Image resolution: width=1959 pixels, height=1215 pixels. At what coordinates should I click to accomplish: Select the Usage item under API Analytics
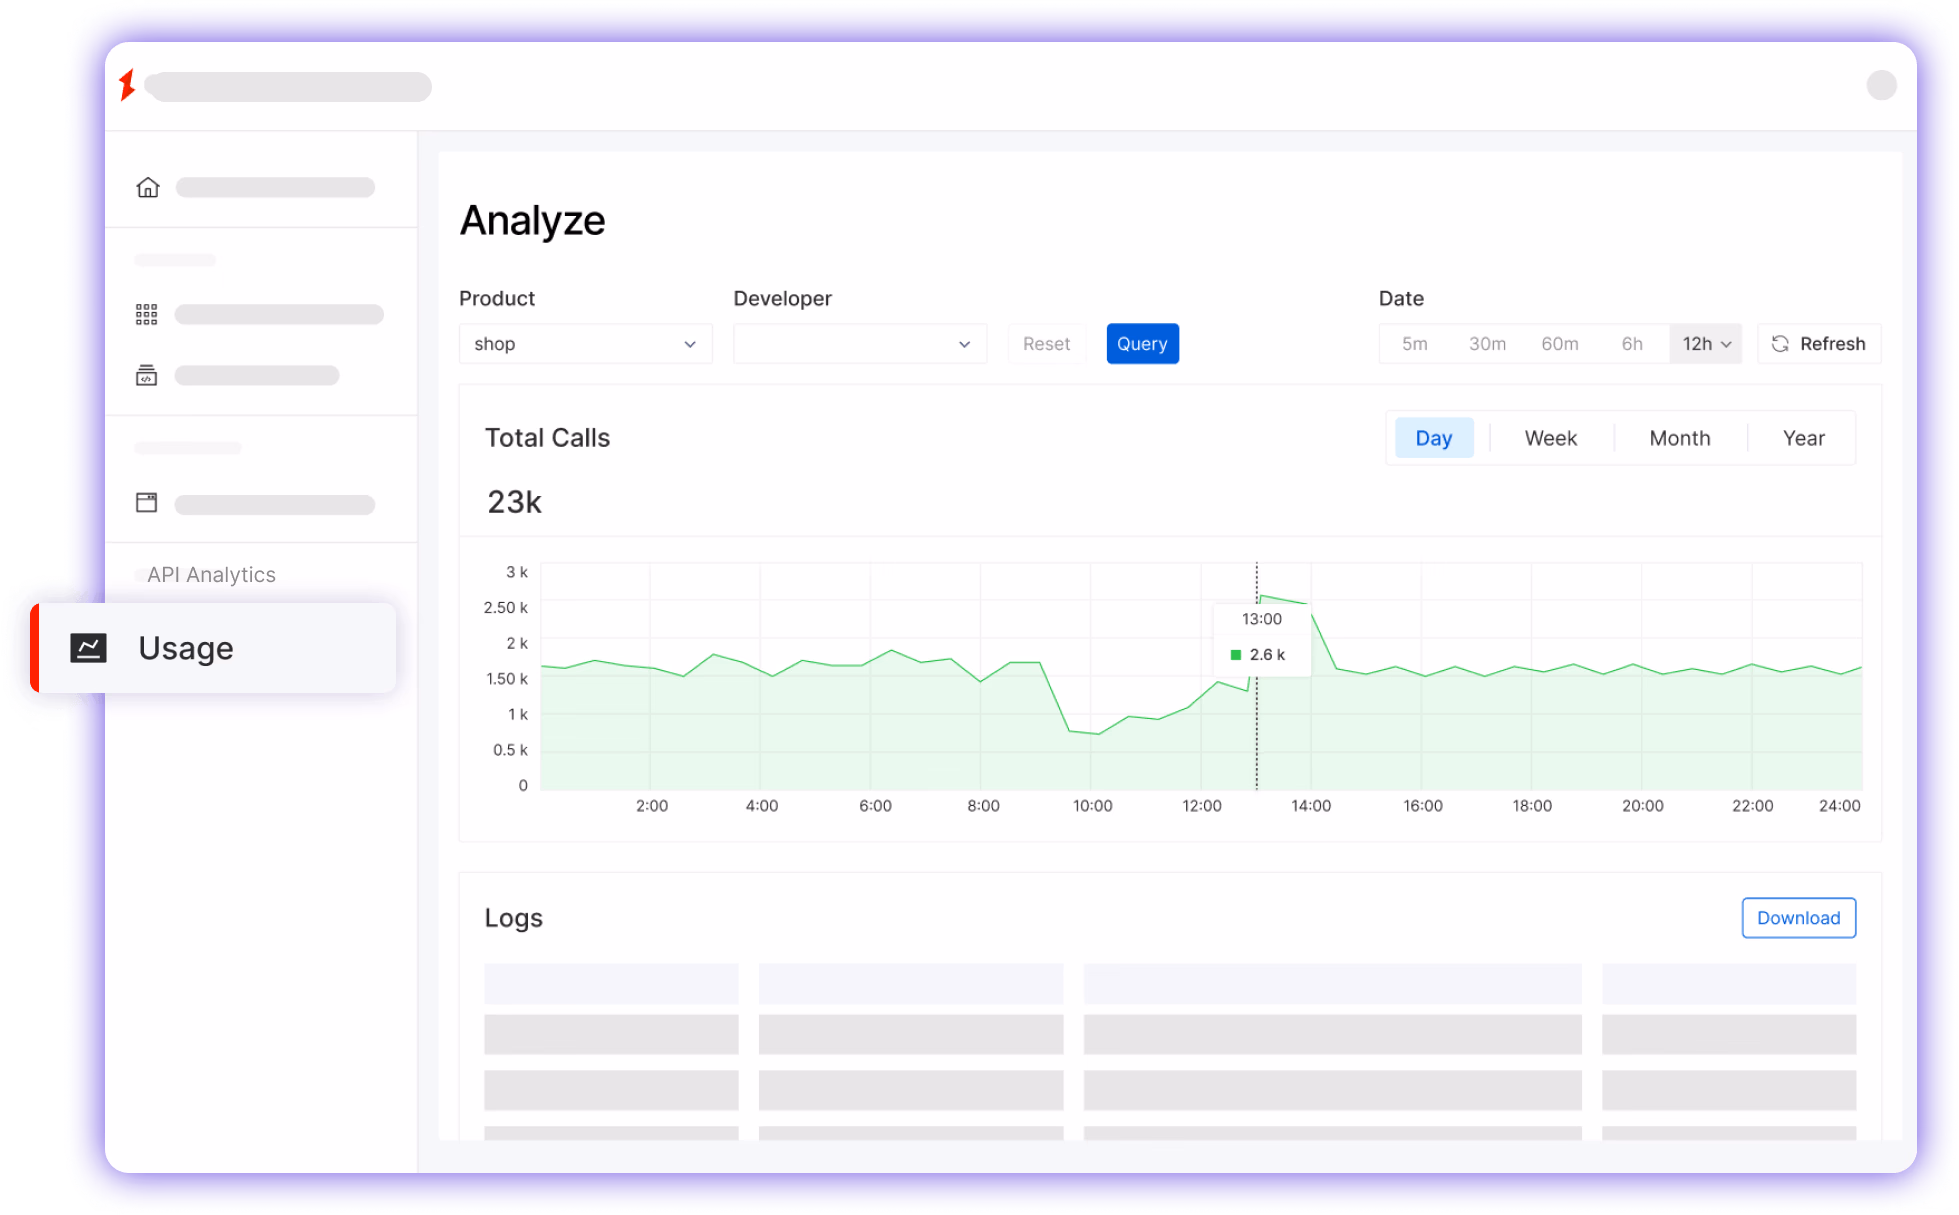186,647
